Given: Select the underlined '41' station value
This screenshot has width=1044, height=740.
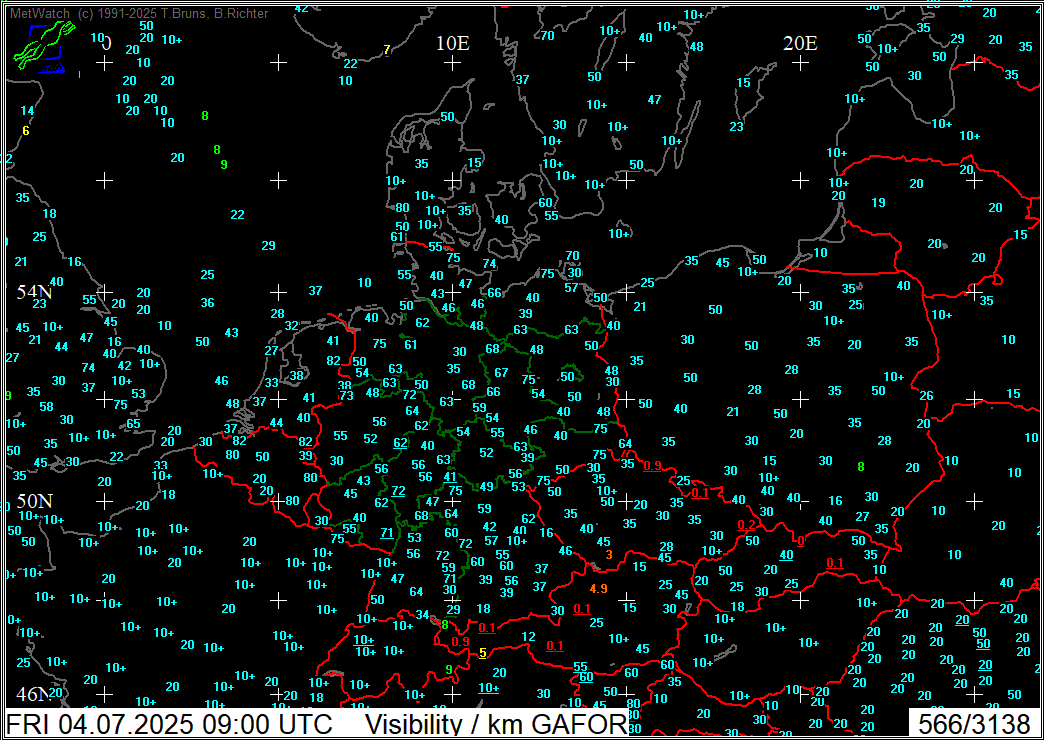Looking at the screenshot, I should (451, 477).
